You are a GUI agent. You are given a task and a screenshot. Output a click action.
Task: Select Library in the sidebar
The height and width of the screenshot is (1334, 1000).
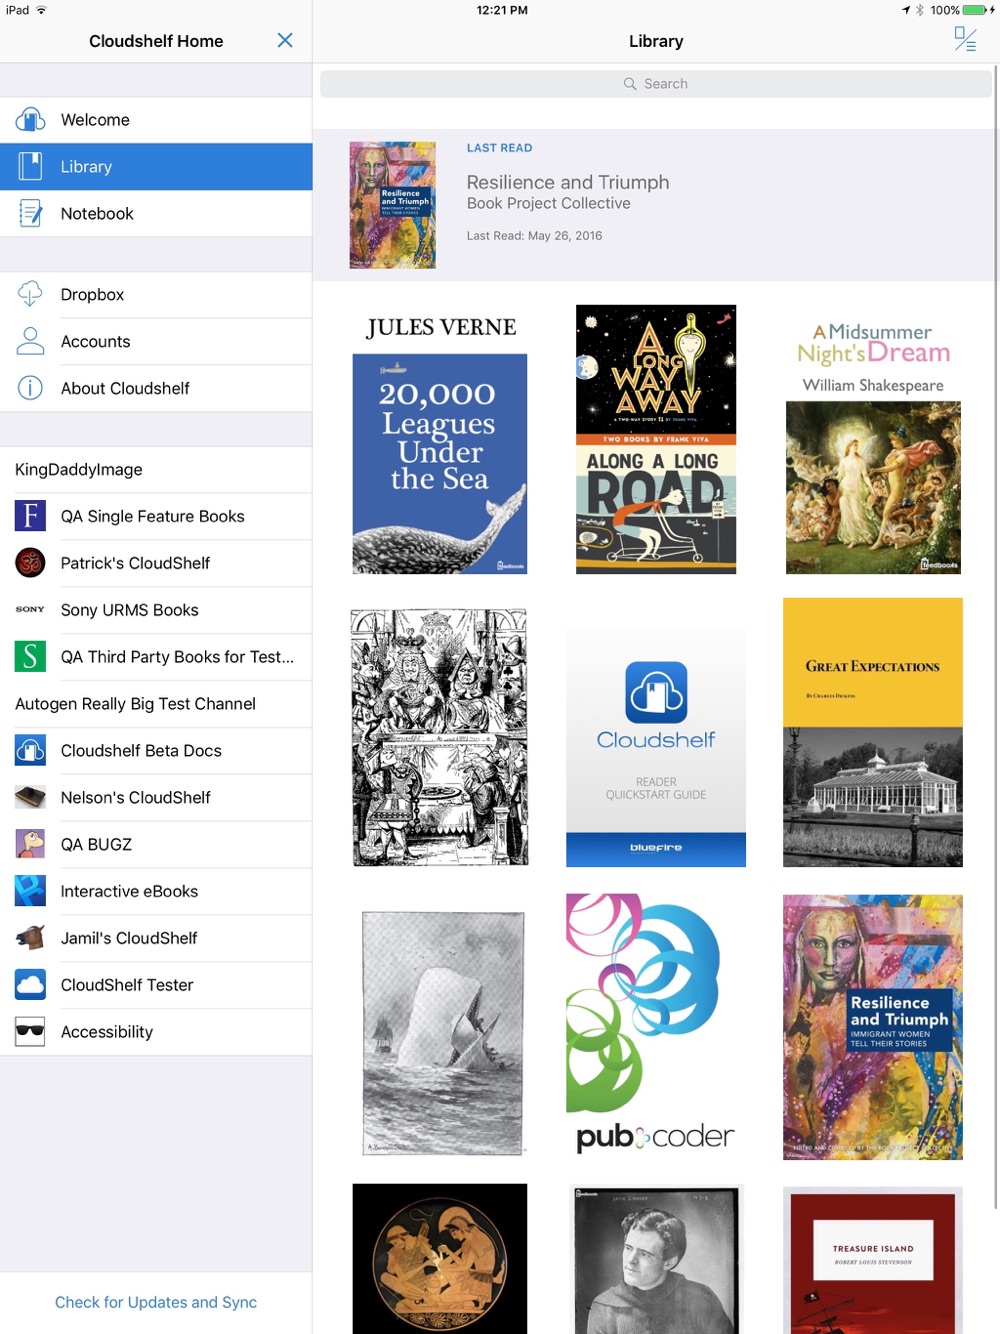[x=156, y=166]
